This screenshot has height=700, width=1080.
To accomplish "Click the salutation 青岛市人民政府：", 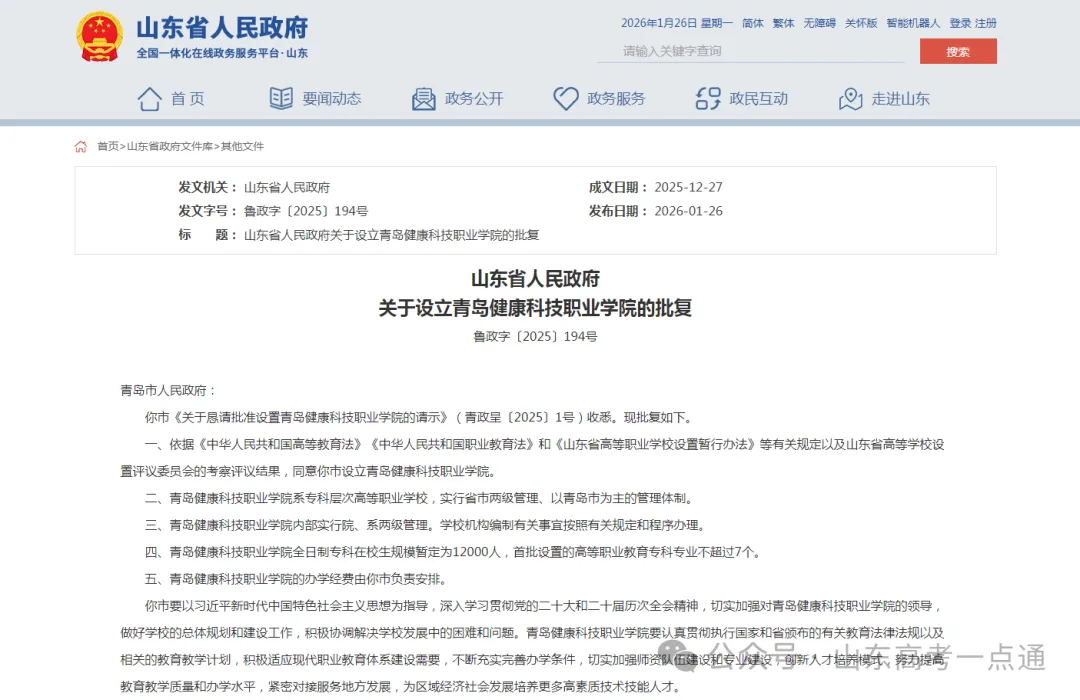I will (168, 391).
